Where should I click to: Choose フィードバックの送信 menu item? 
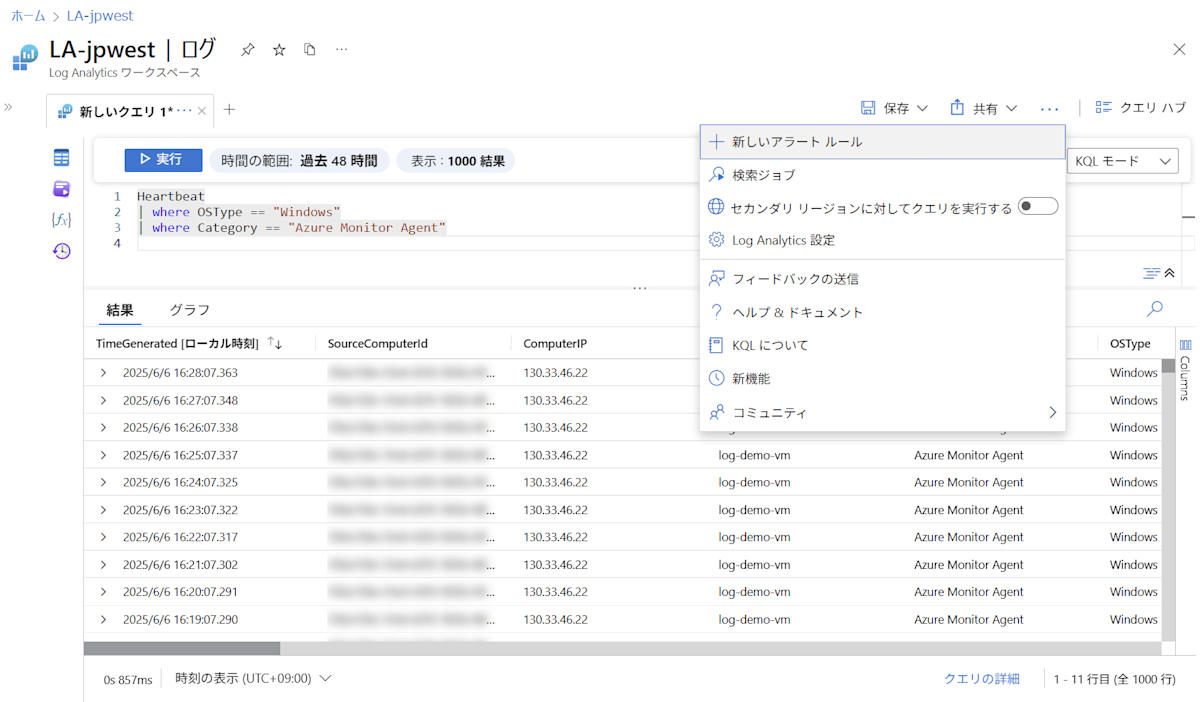883,279
